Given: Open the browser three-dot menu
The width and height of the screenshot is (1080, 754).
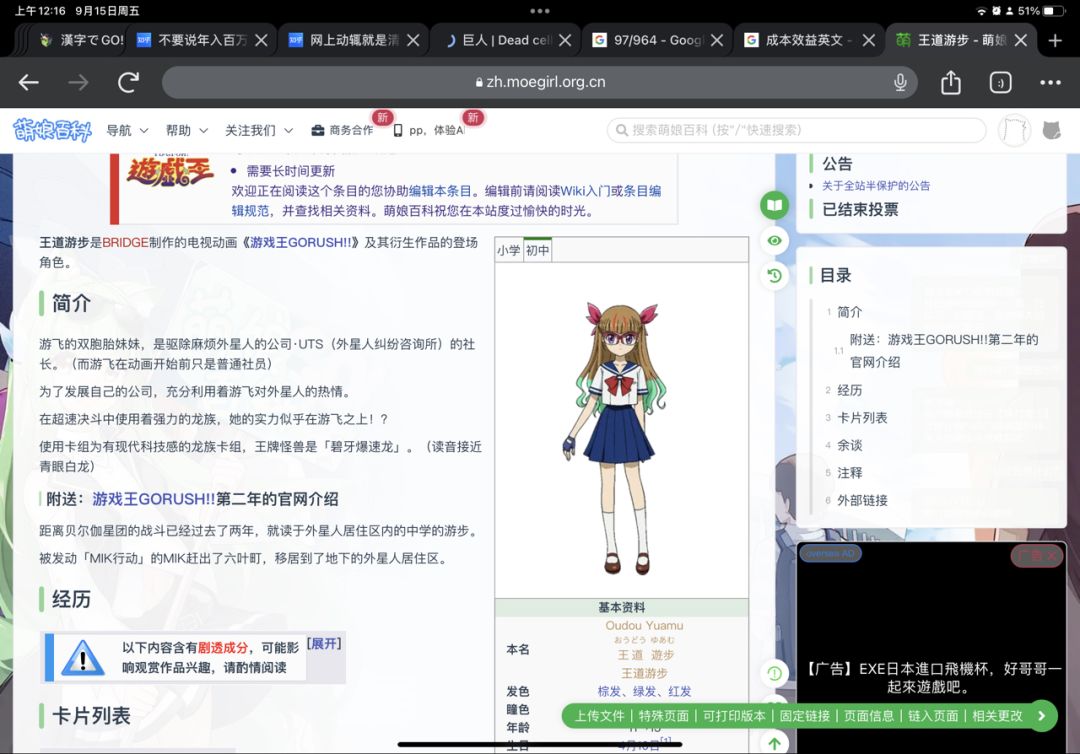Looking at the screenshot, I should [x=1050, y=83].
